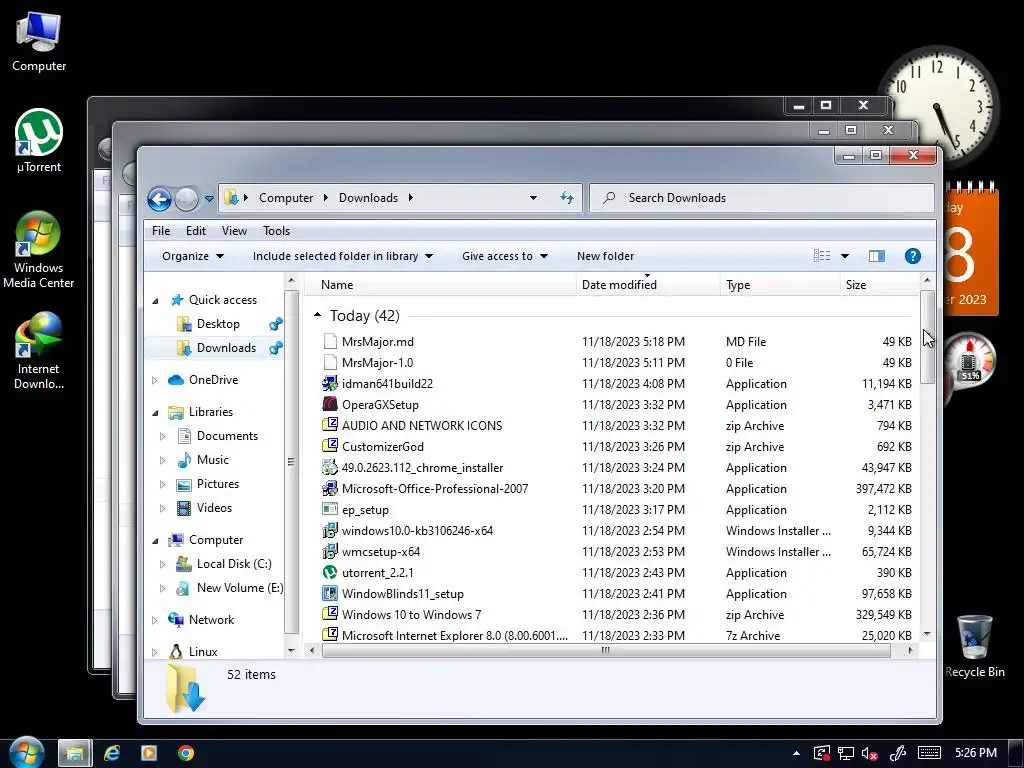This screenshot has width=1024, height=768.
Task: Open the Videos library
Action: click(214, 507)
